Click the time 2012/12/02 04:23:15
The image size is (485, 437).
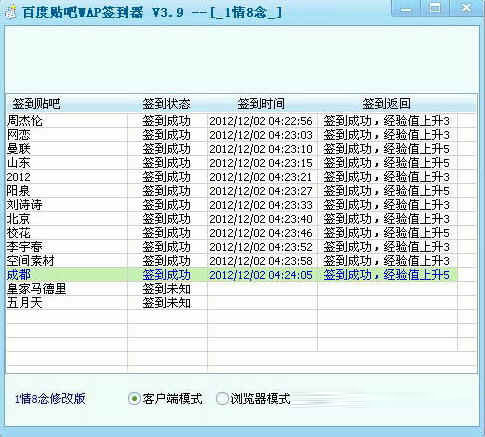point(261,163)
